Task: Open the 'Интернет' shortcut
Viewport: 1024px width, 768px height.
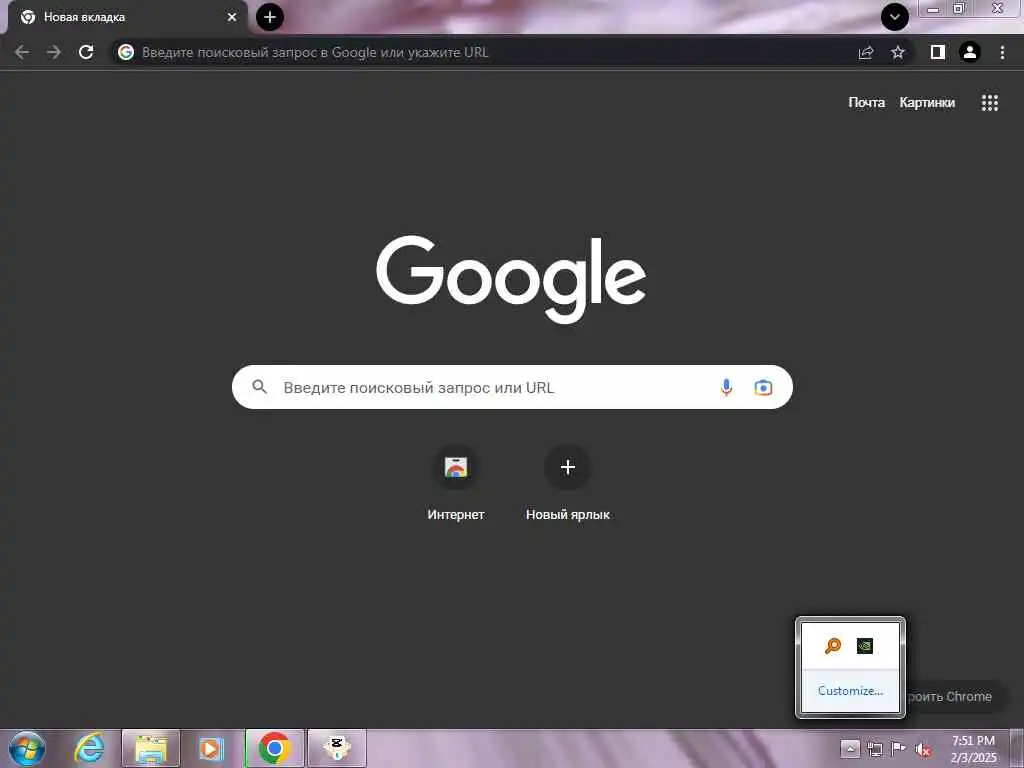Action: tap(456, 485)
